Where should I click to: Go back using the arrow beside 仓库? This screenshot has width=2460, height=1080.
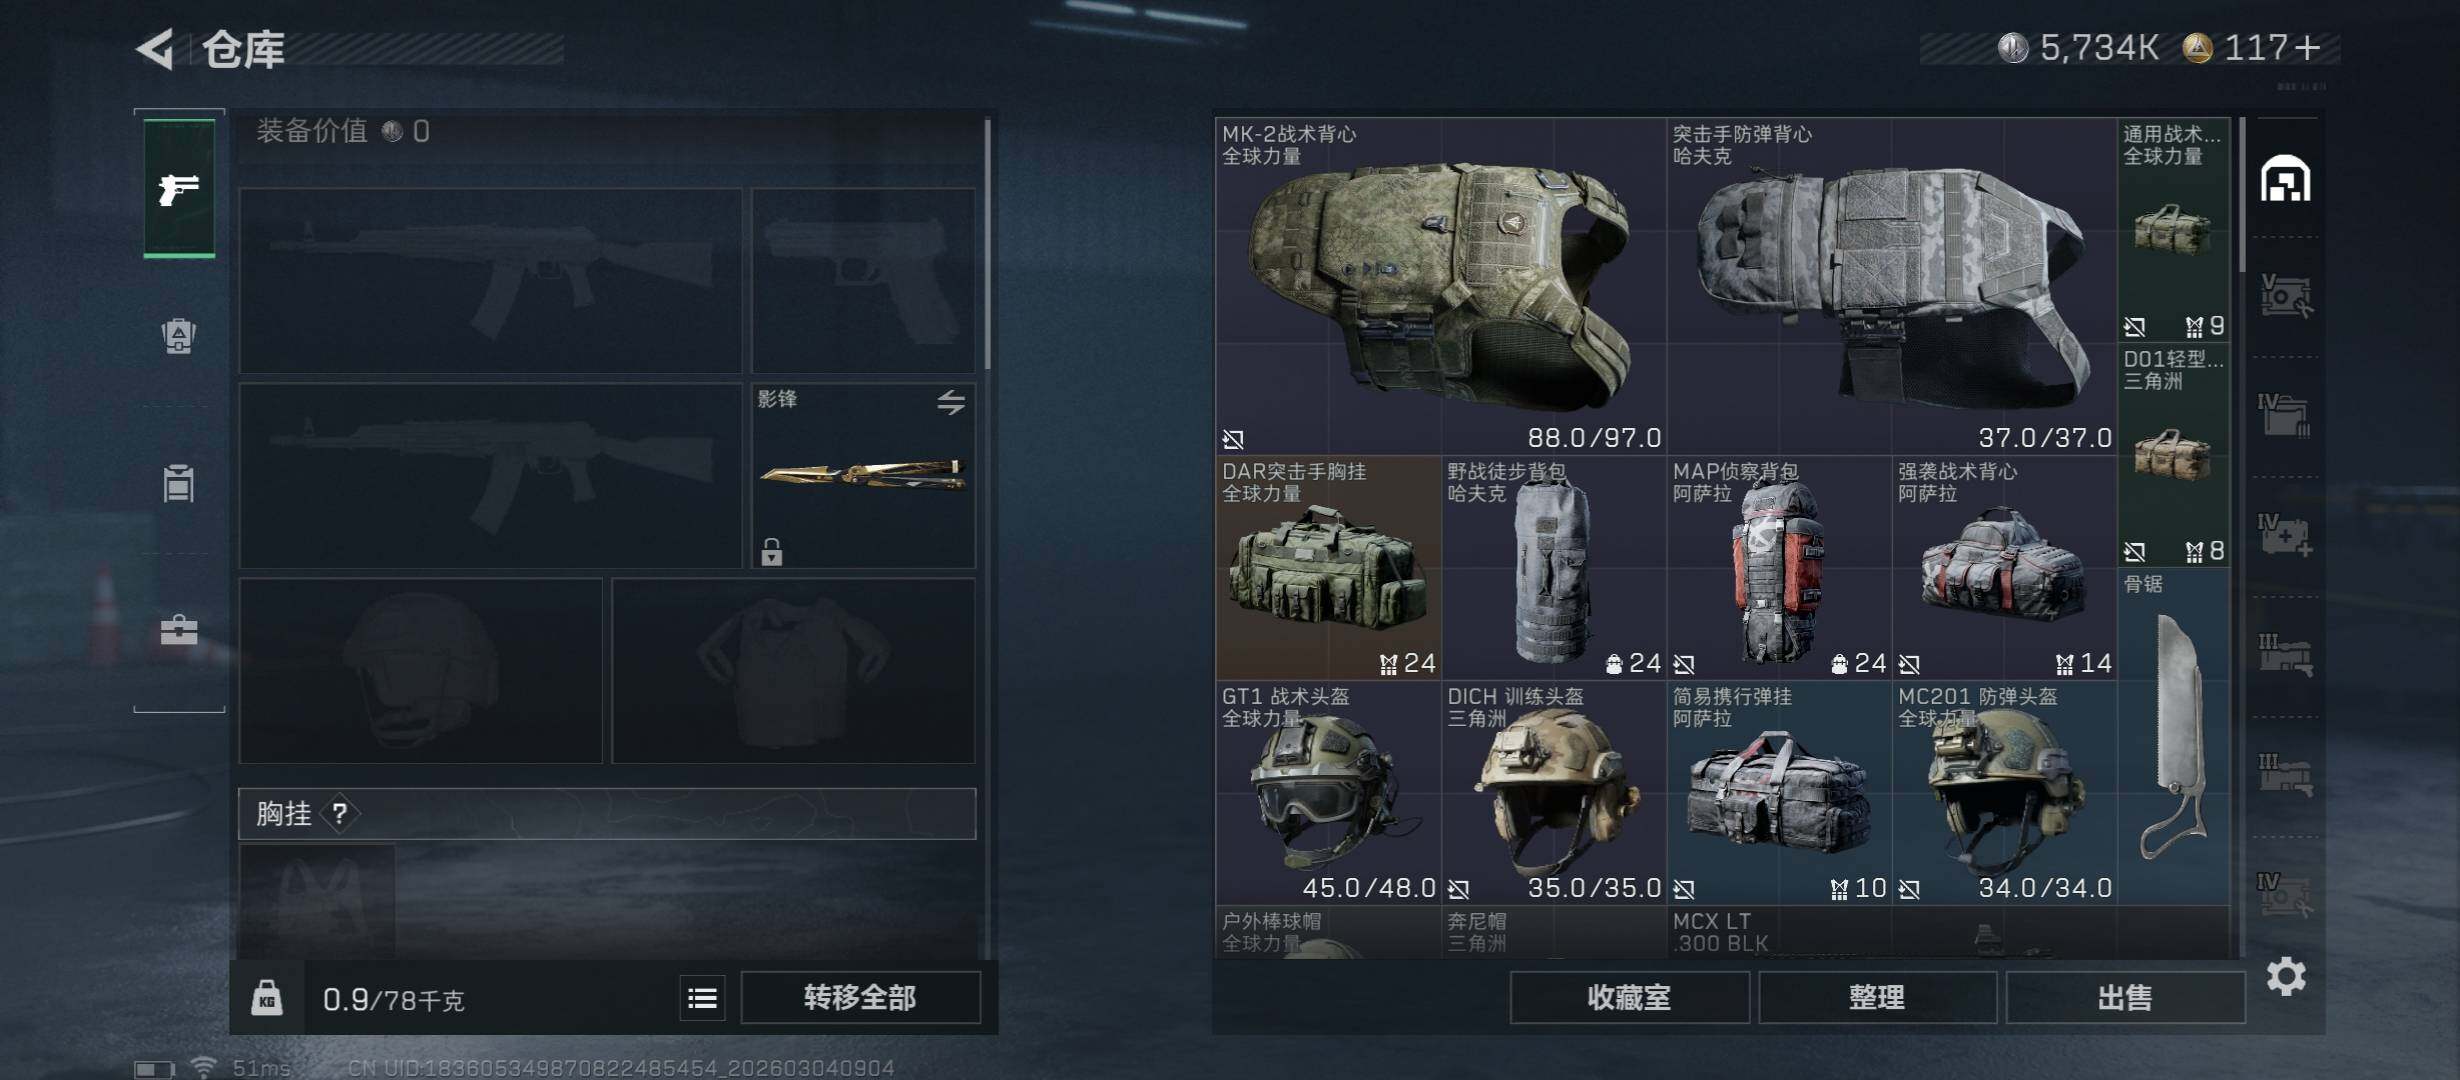155,48
